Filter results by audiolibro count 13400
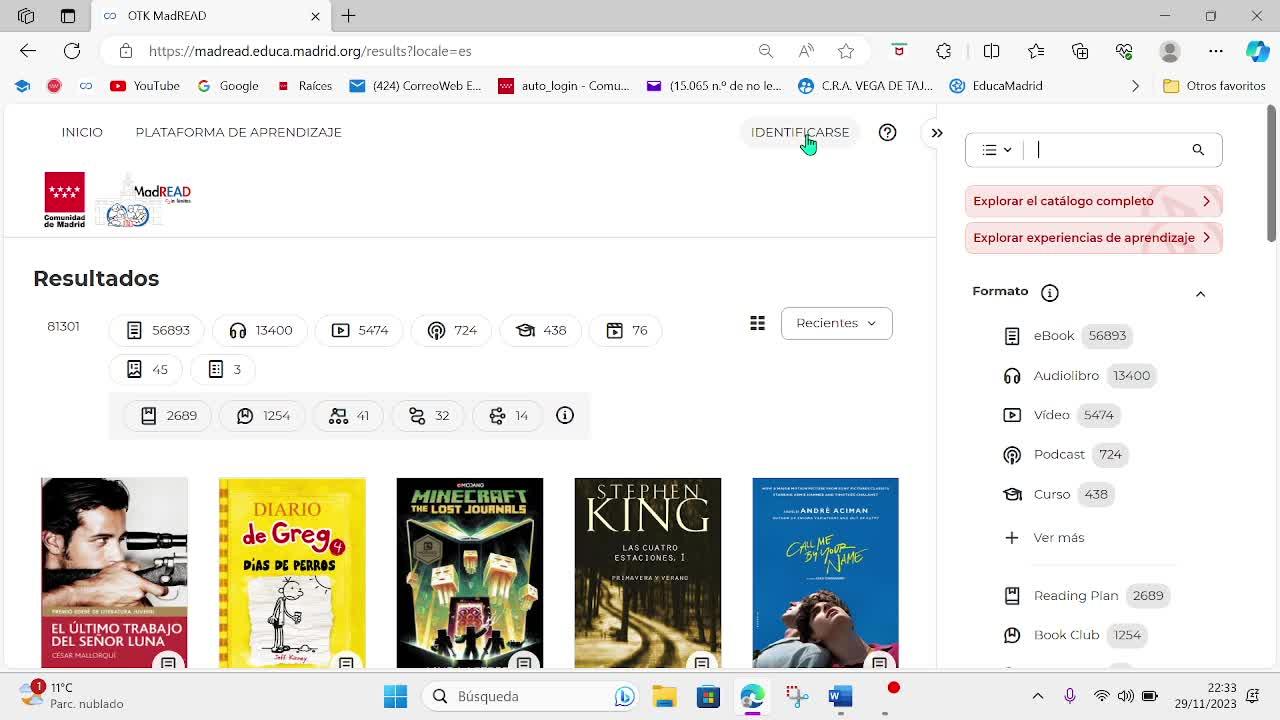 [260, 330]
